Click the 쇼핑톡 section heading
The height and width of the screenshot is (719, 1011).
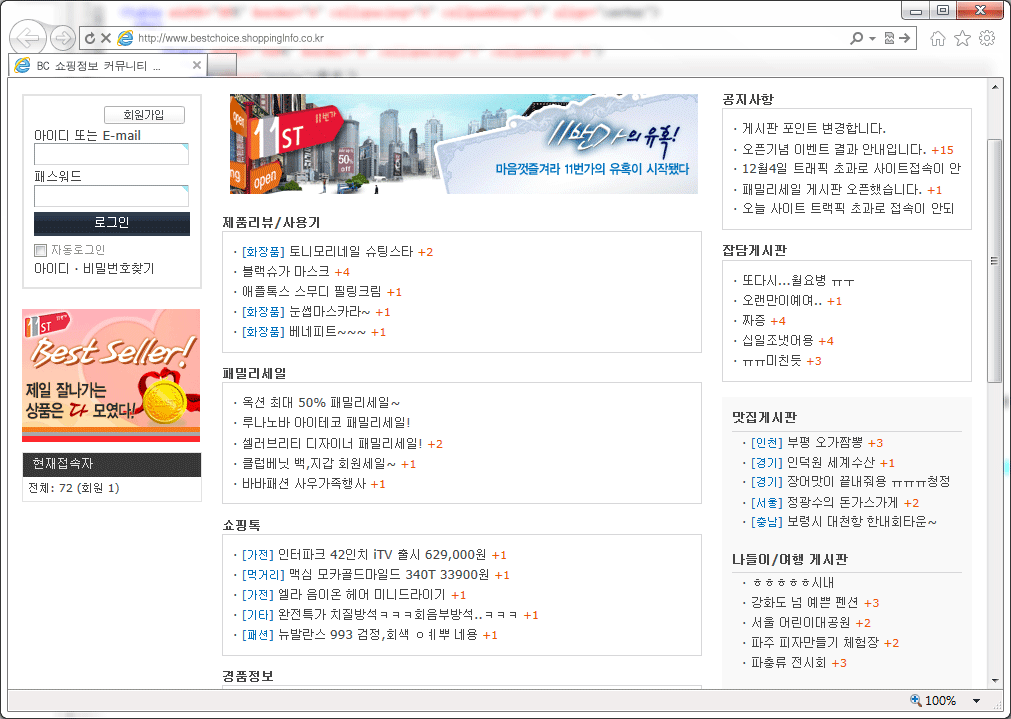[x=242, y=525]
